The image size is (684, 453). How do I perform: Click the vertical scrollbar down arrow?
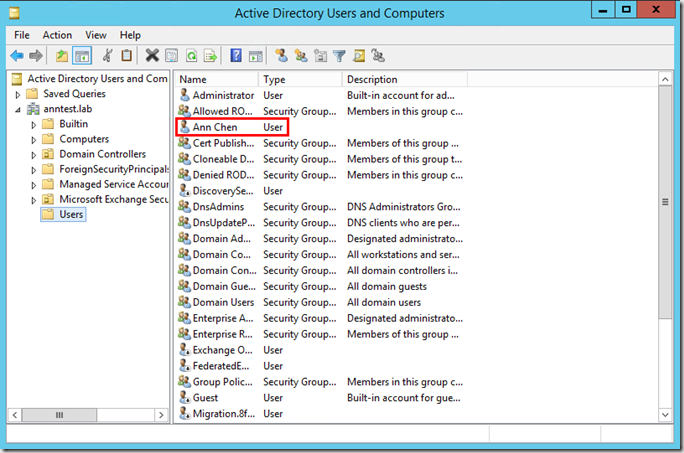(666, 415)
